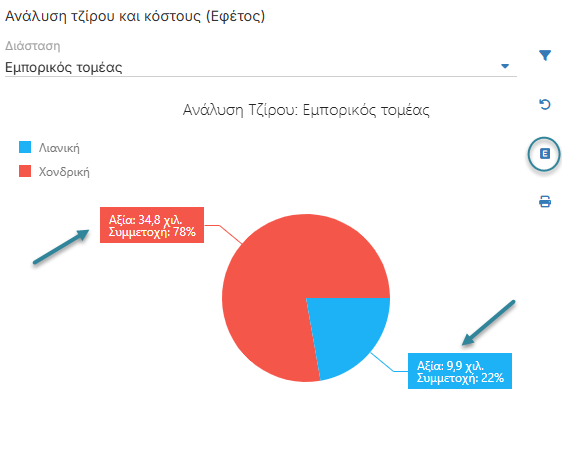Open the Διάσταση dropdown arrow
This screenshot has height=473, width=562.
pos(505,66)
